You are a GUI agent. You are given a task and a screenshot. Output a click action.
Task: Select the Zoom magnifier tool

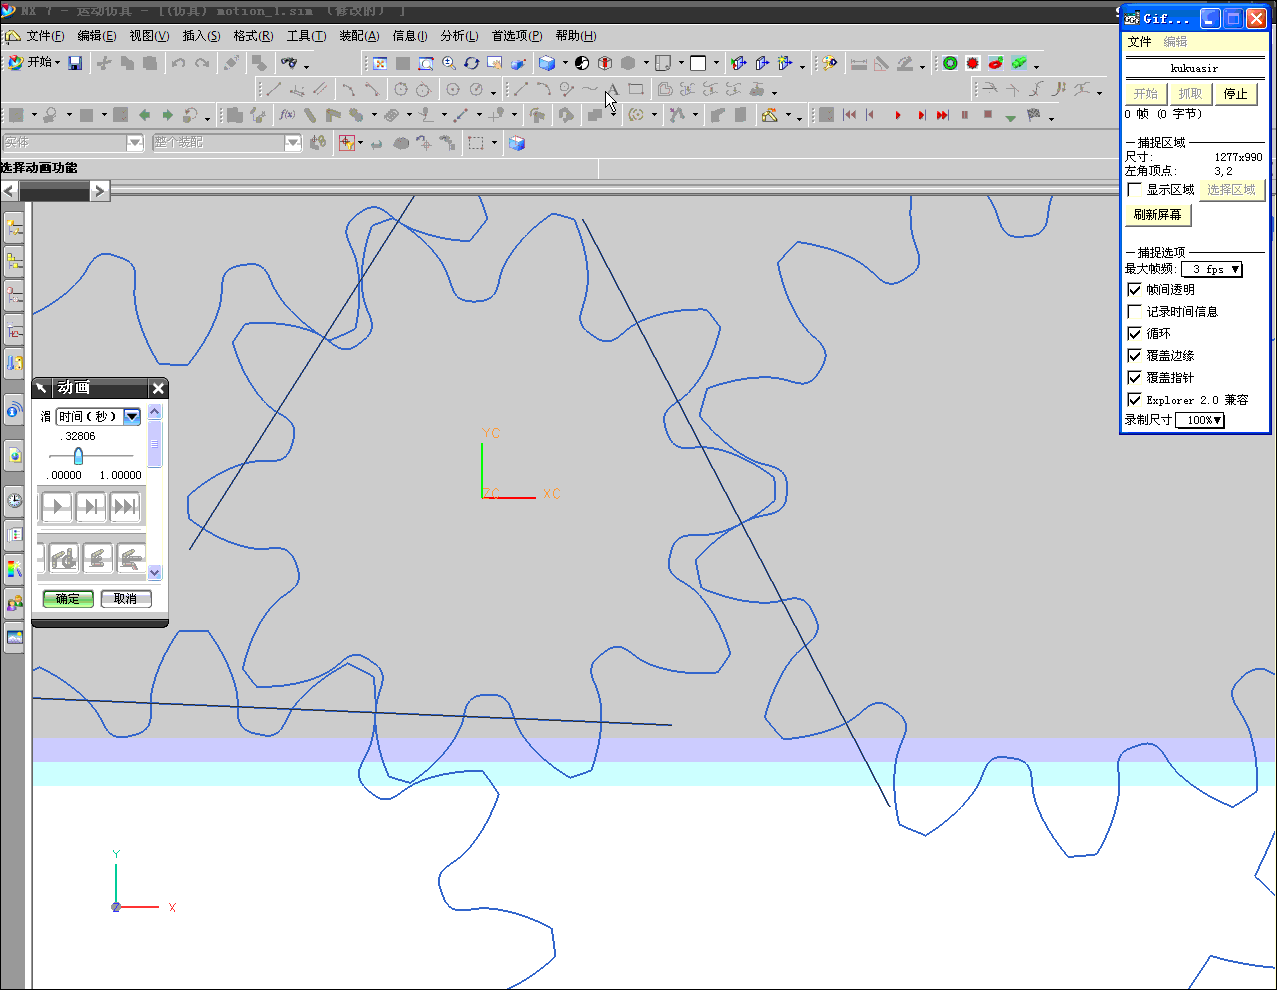pos(449,63)
